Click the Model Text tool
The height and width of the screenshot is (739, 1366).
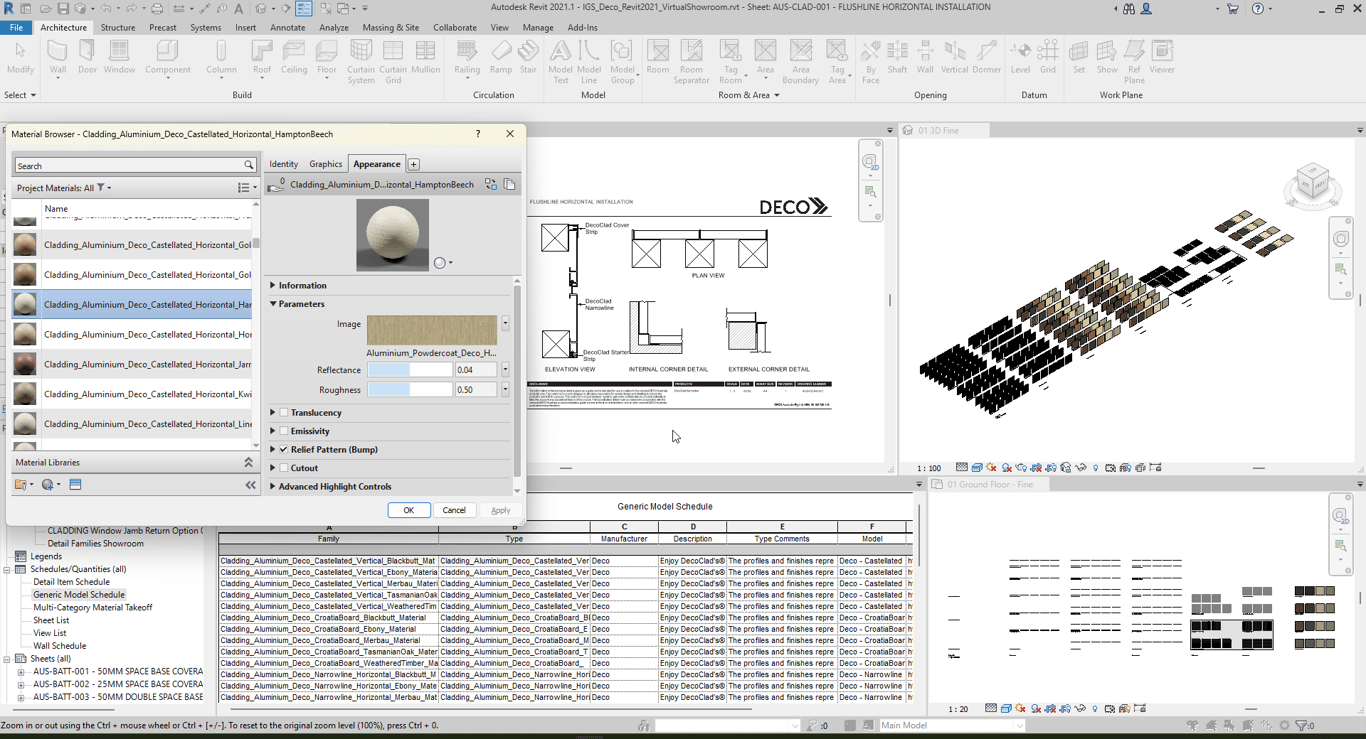coord(560,56)
